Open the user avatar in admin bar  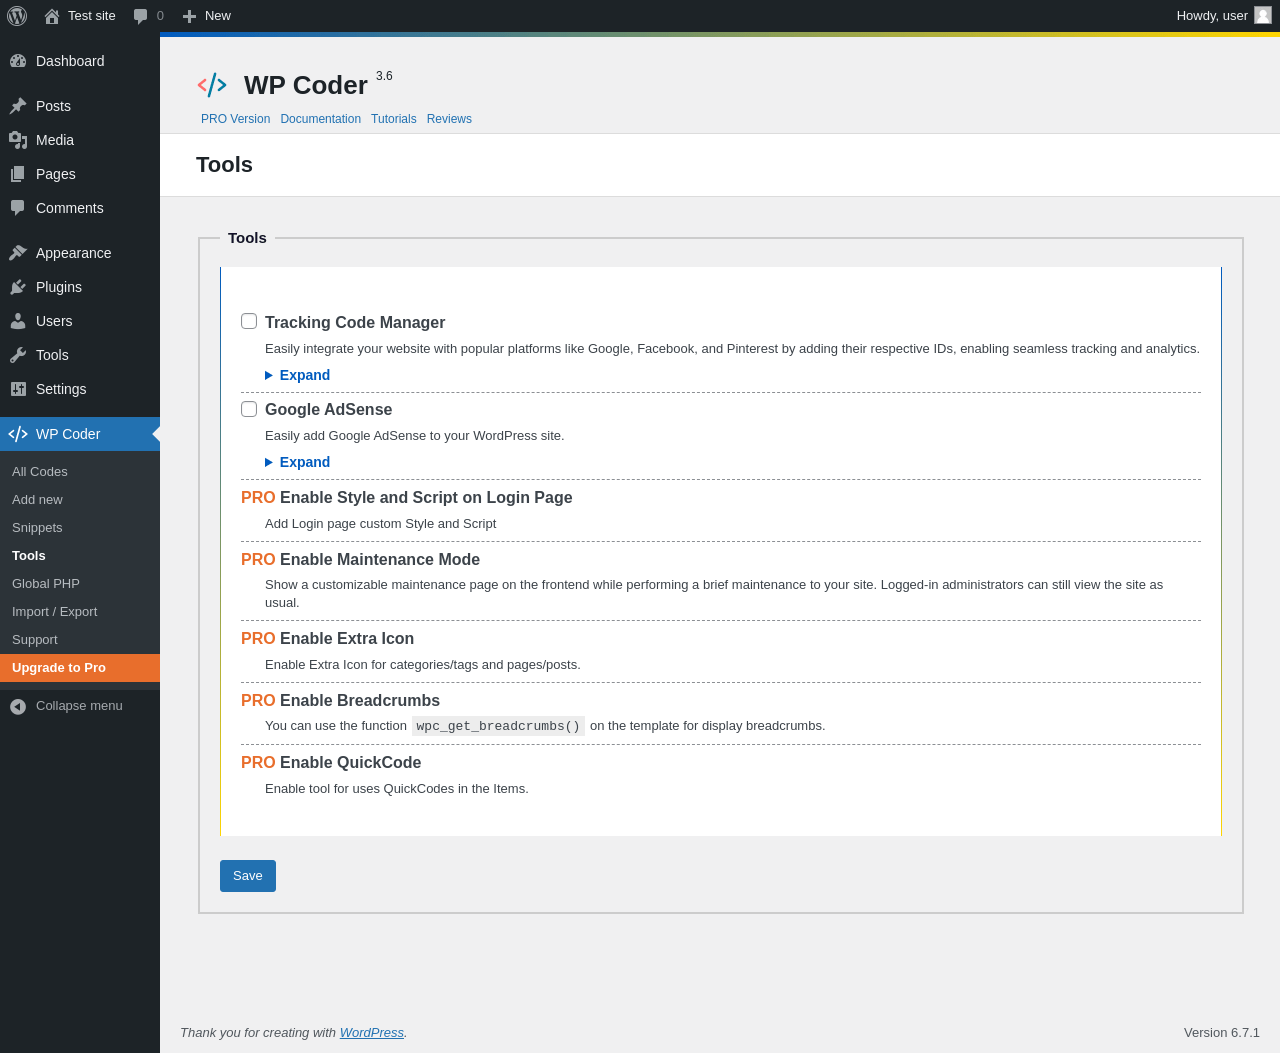1263,15
